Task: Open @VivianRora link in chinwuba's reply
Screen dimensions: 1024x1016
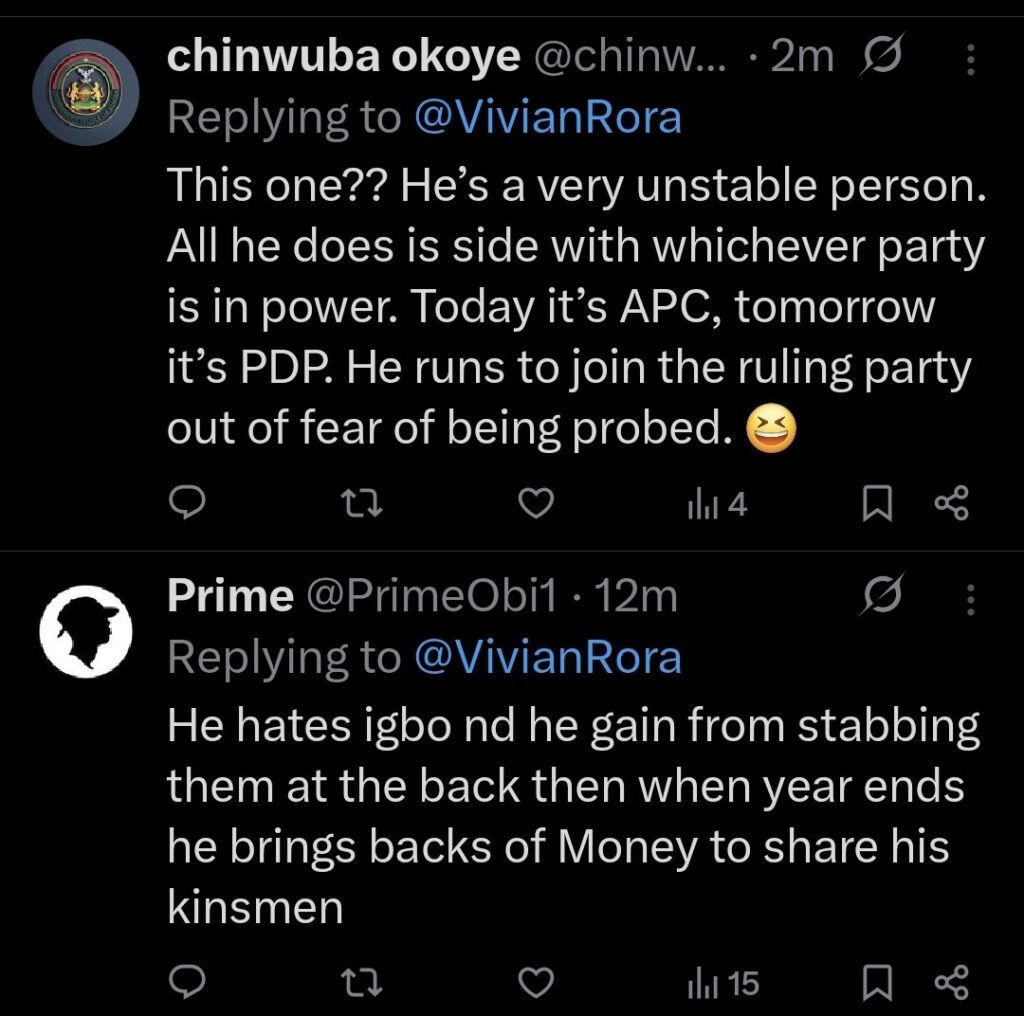Action: click(x=548, y=118)
